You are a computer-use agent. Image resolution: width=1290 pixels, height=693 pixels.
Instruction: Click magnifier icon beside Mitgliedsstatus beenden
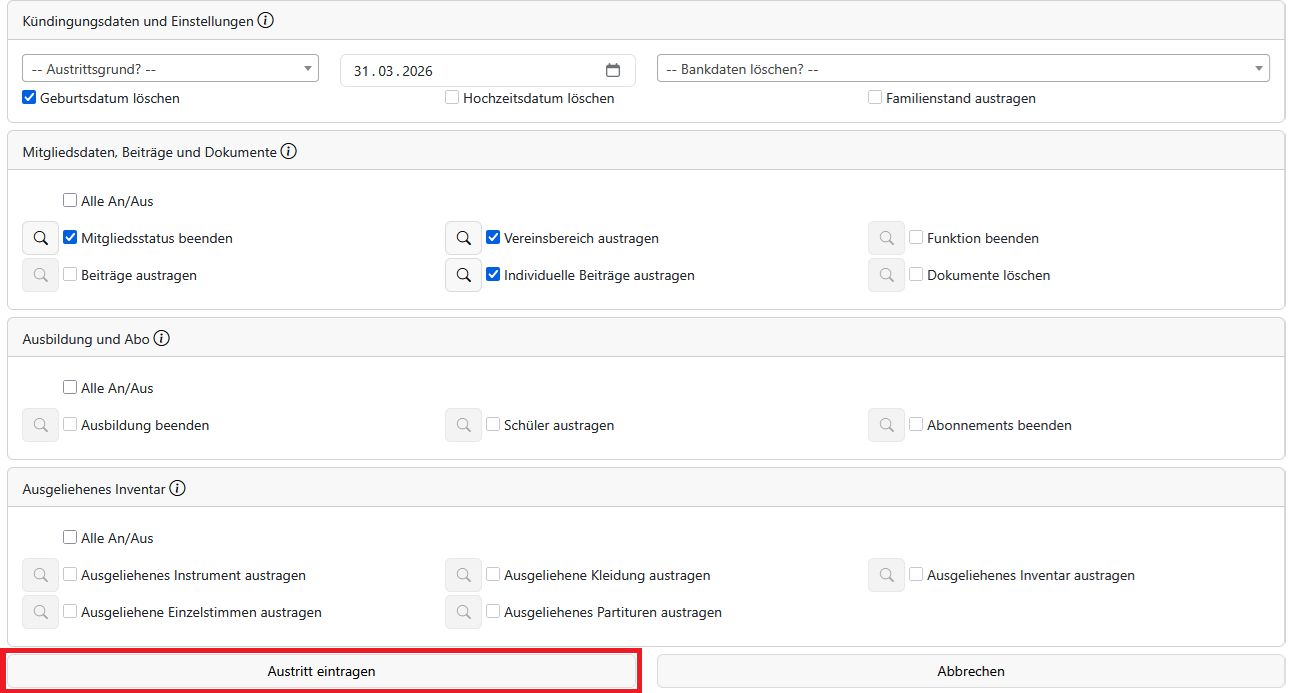point(40,238)
